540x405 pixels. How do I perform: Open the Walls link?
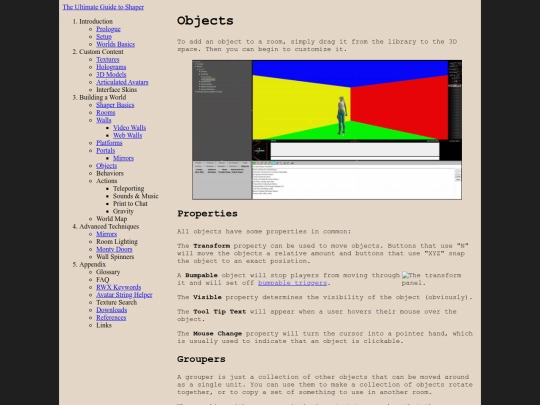pos(103,120)
